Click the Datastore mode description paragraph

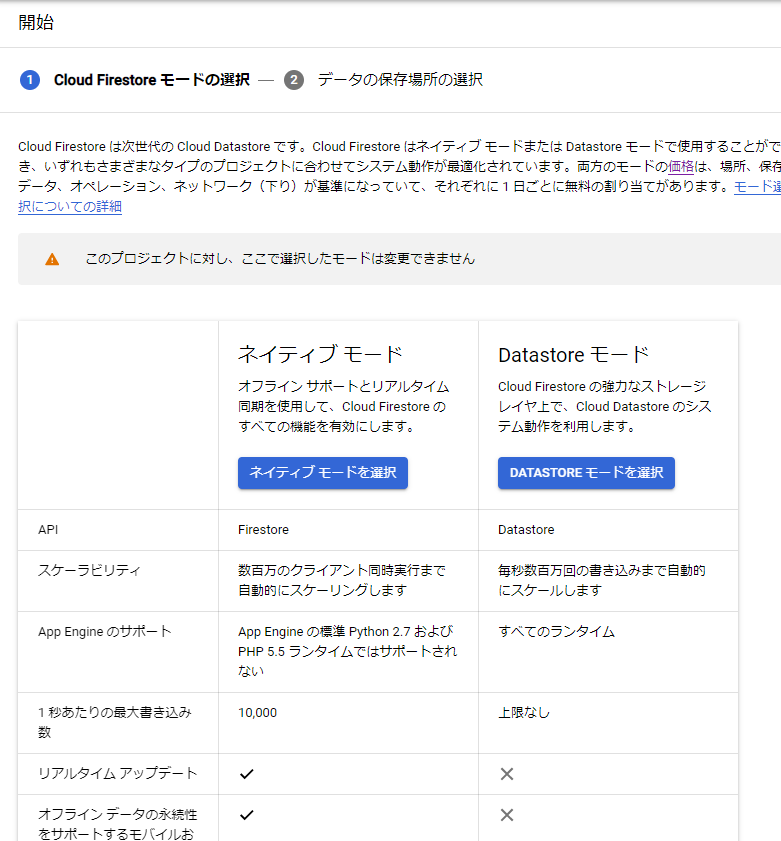[605, 407]
